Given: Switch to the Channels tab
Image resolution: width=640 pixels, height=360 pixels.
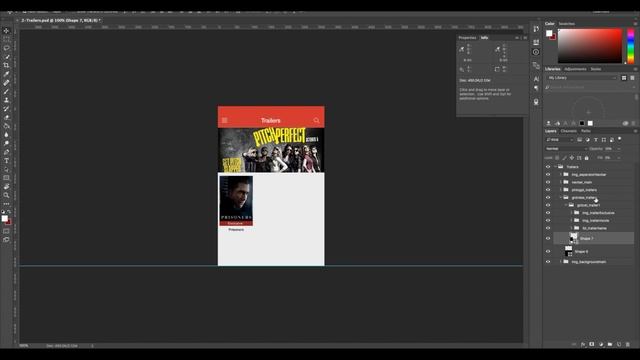Looking at the screenshot, I should 569,131.
